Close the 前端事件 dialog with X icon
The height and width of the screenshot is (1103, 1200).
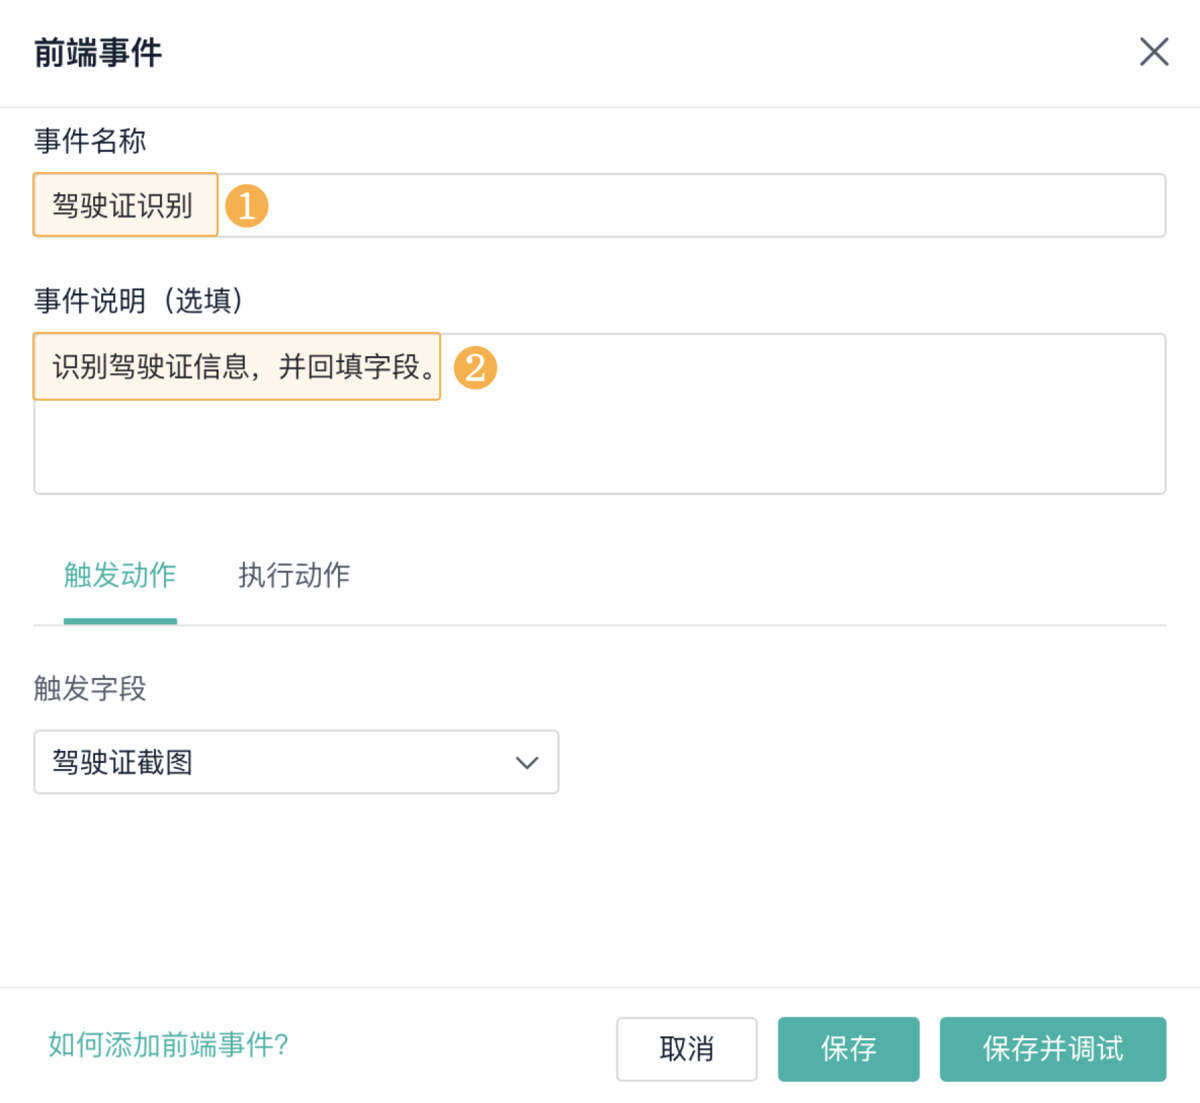coord(1154,52)
